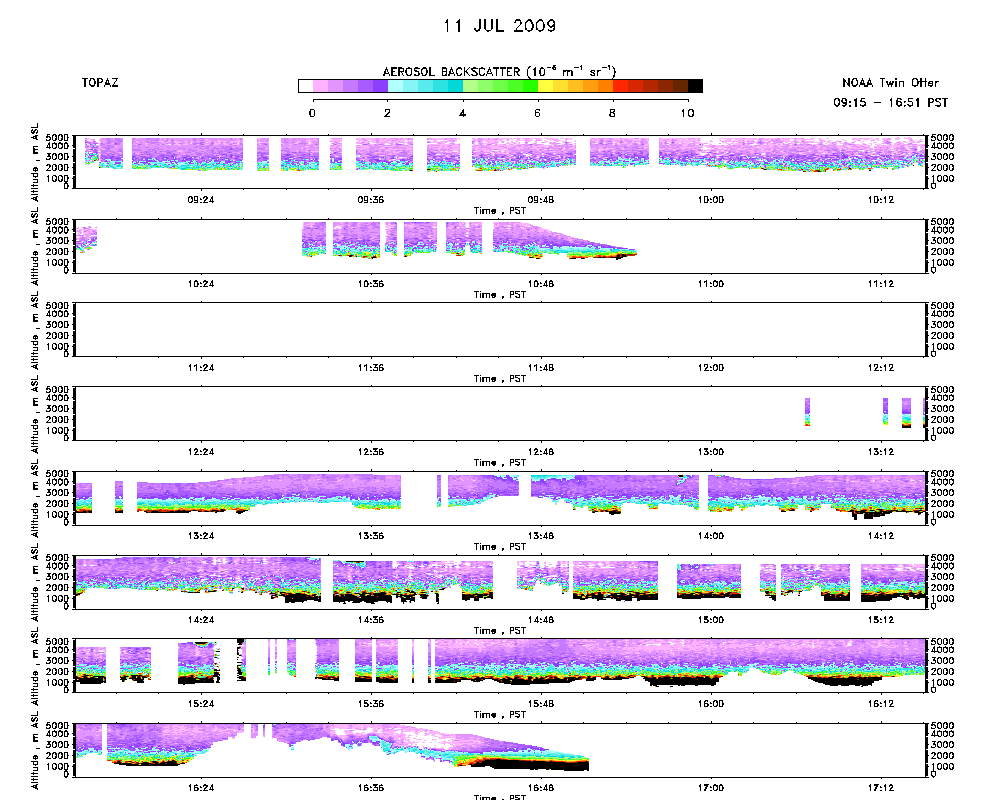
Task: Click the 13:00 time tick label
Action: pos(710,452)
